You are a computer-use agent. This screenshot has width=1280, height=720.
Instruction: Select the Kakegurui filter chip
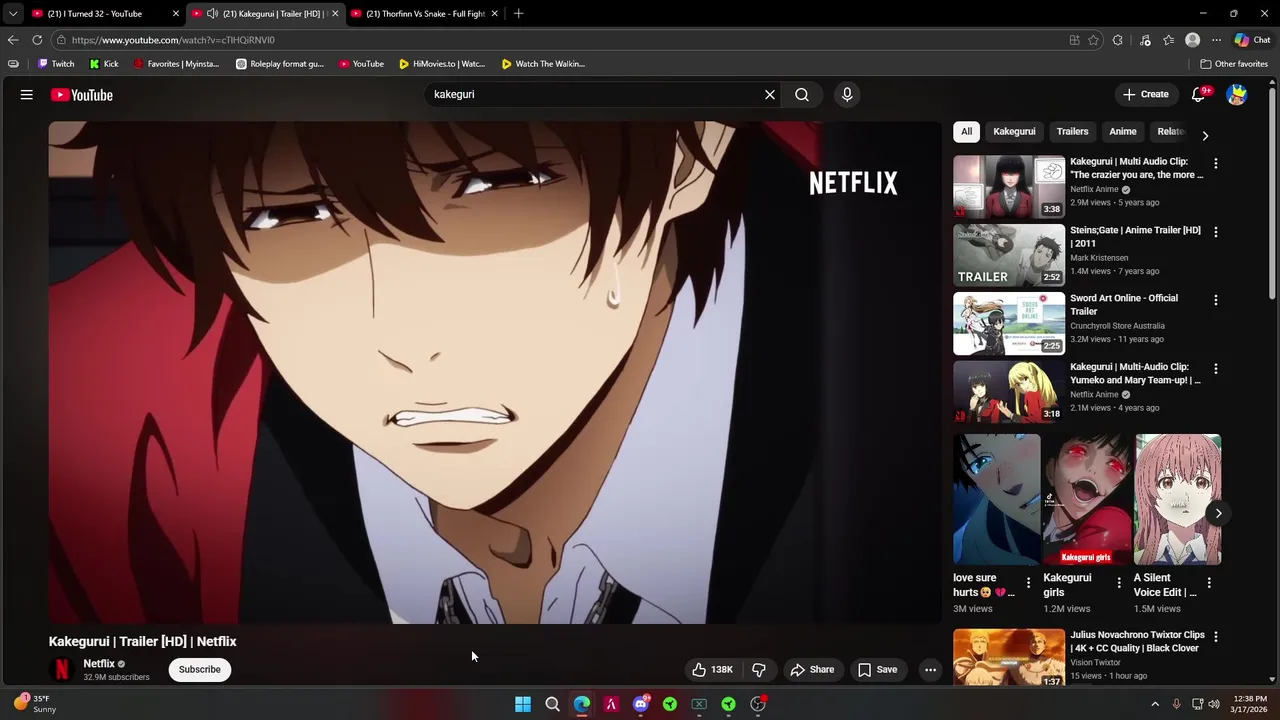[1014, 131]
